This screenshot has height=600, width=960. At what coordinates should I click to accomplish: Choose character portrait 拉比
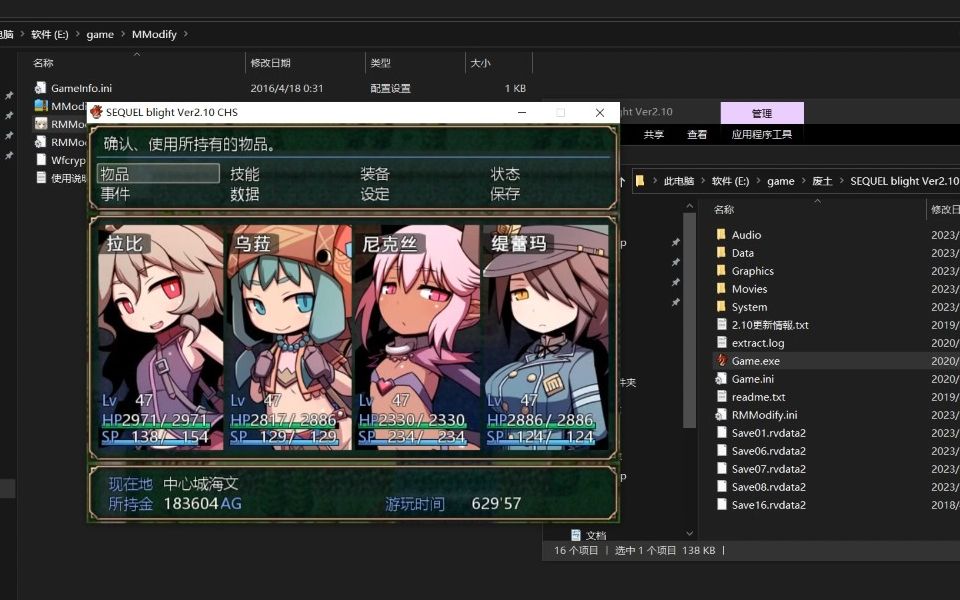click(x=160, y=337)
